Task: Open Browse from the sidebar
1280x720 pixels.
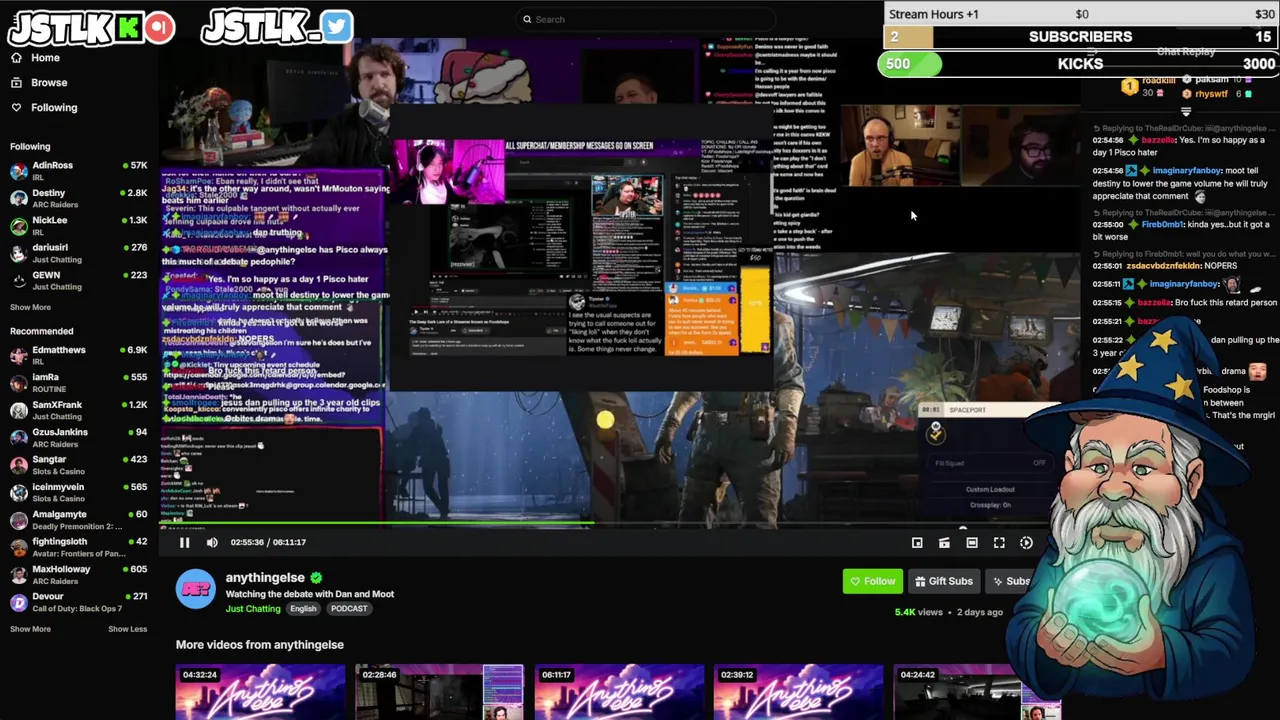Action: click(x=48, y=83)
